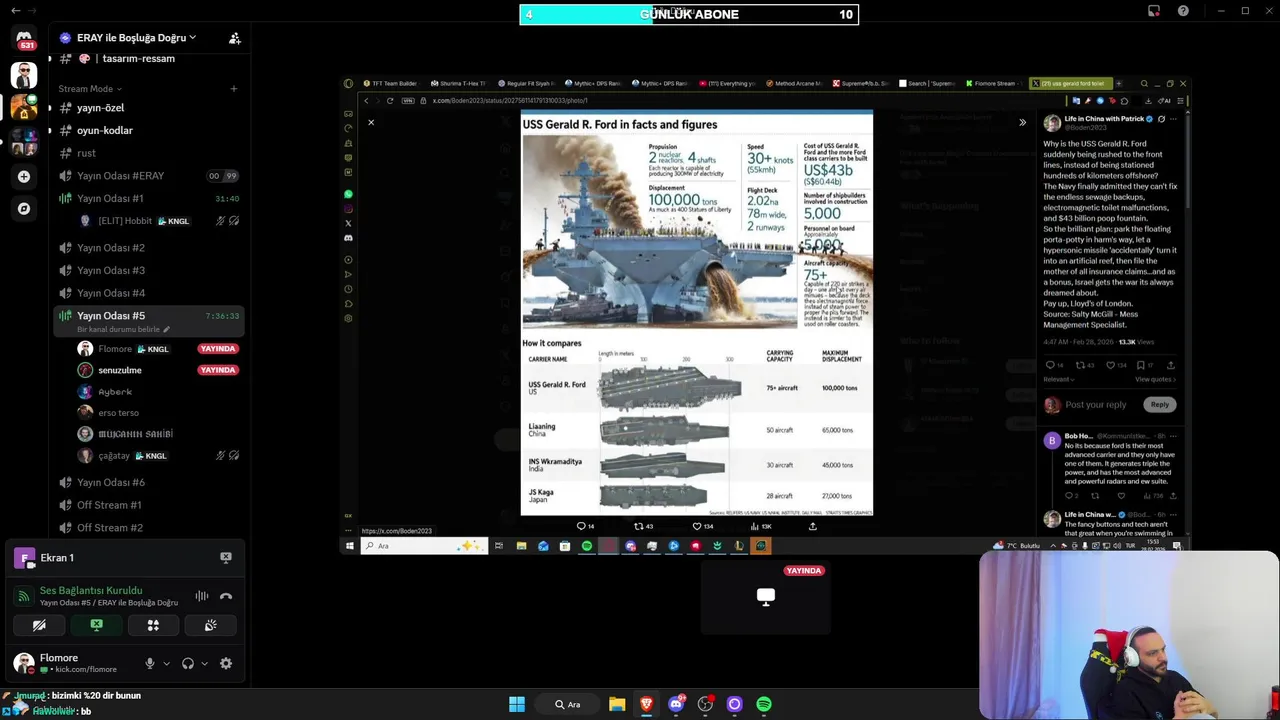Click the YAYINDA badge next to Flomore
This screenshot has height=720, width=1280.
[217, 349]
